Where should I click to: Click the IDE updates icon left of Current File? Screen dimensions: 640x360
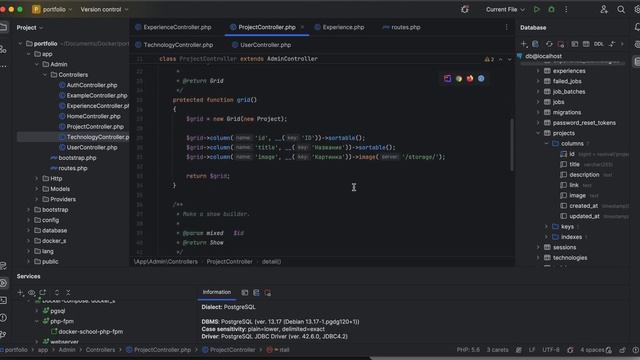point(465,9)
